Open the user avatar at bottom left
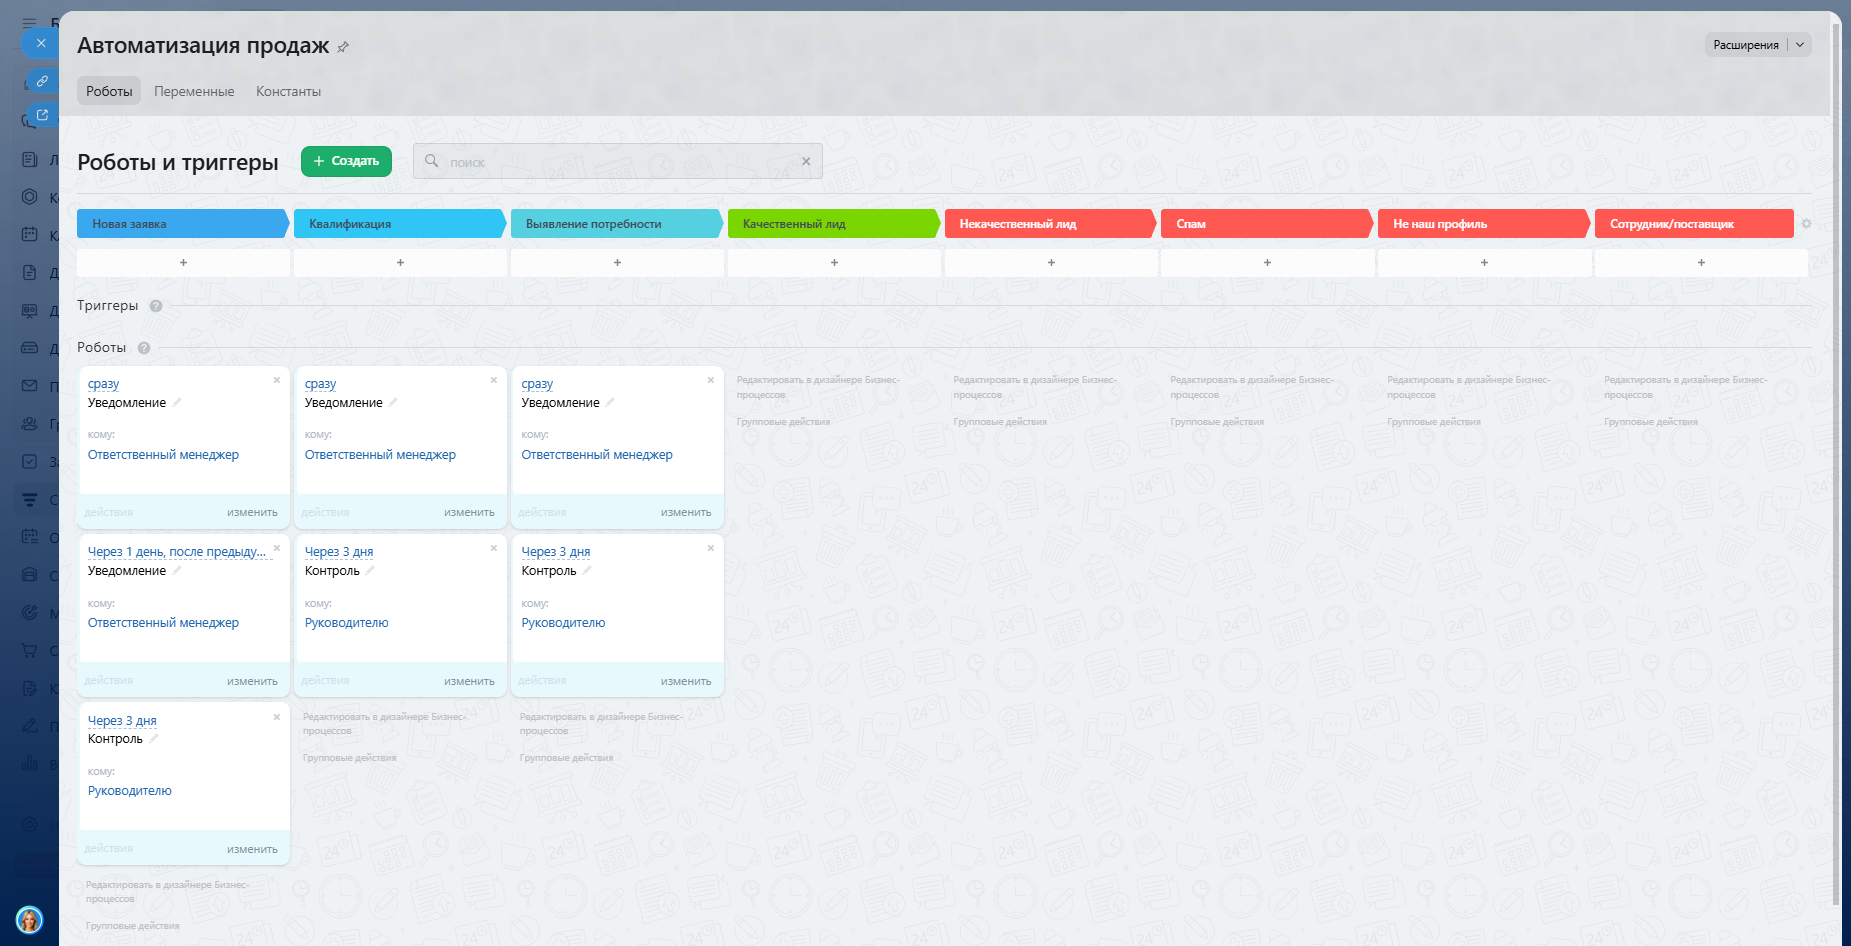1851x946 pixels. tap(30, 920)
